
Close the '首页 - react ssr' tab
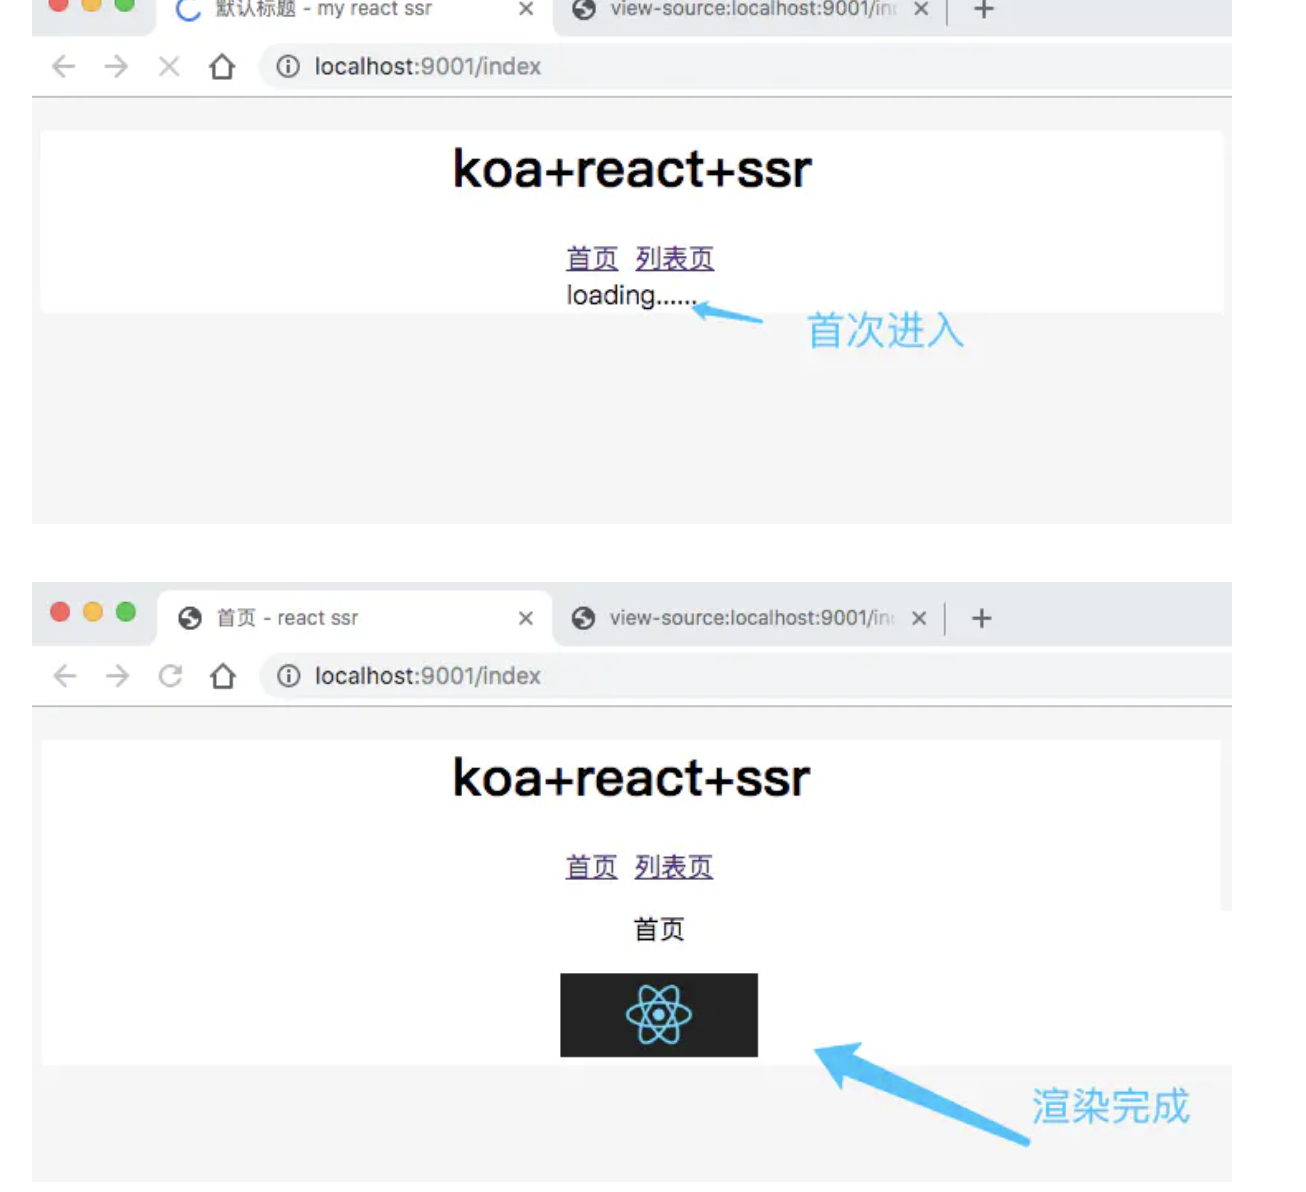(x=526, y=619)
